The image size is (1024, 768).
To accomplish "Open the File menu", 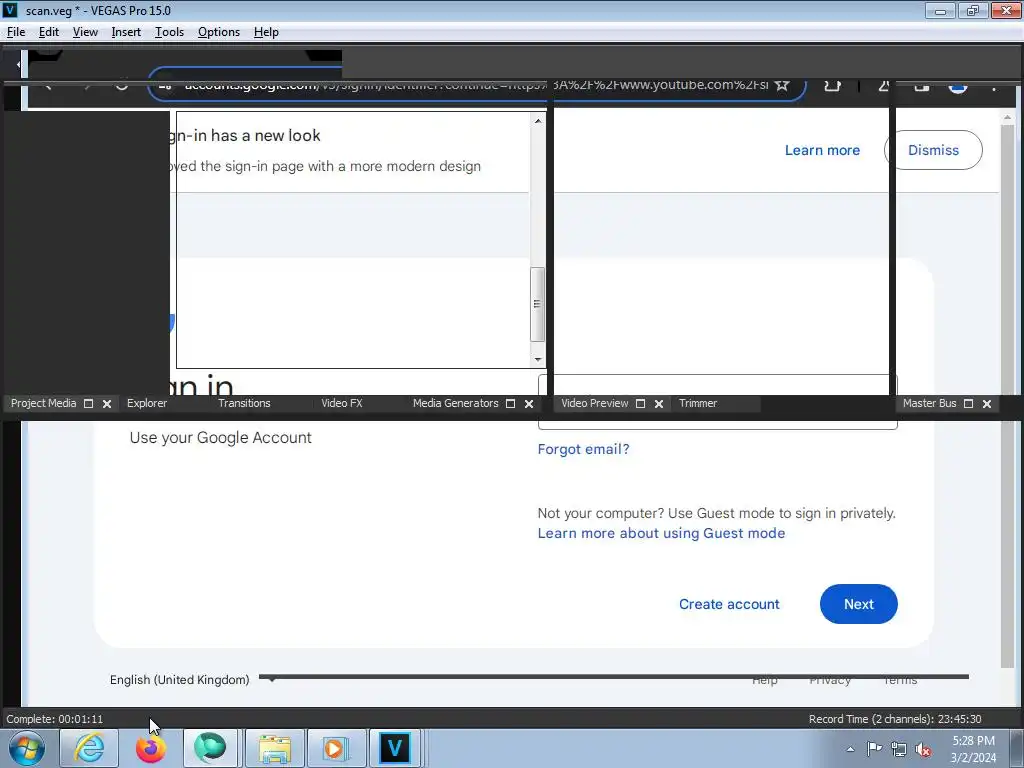I will pyautogui.click(x=16, y=32).
